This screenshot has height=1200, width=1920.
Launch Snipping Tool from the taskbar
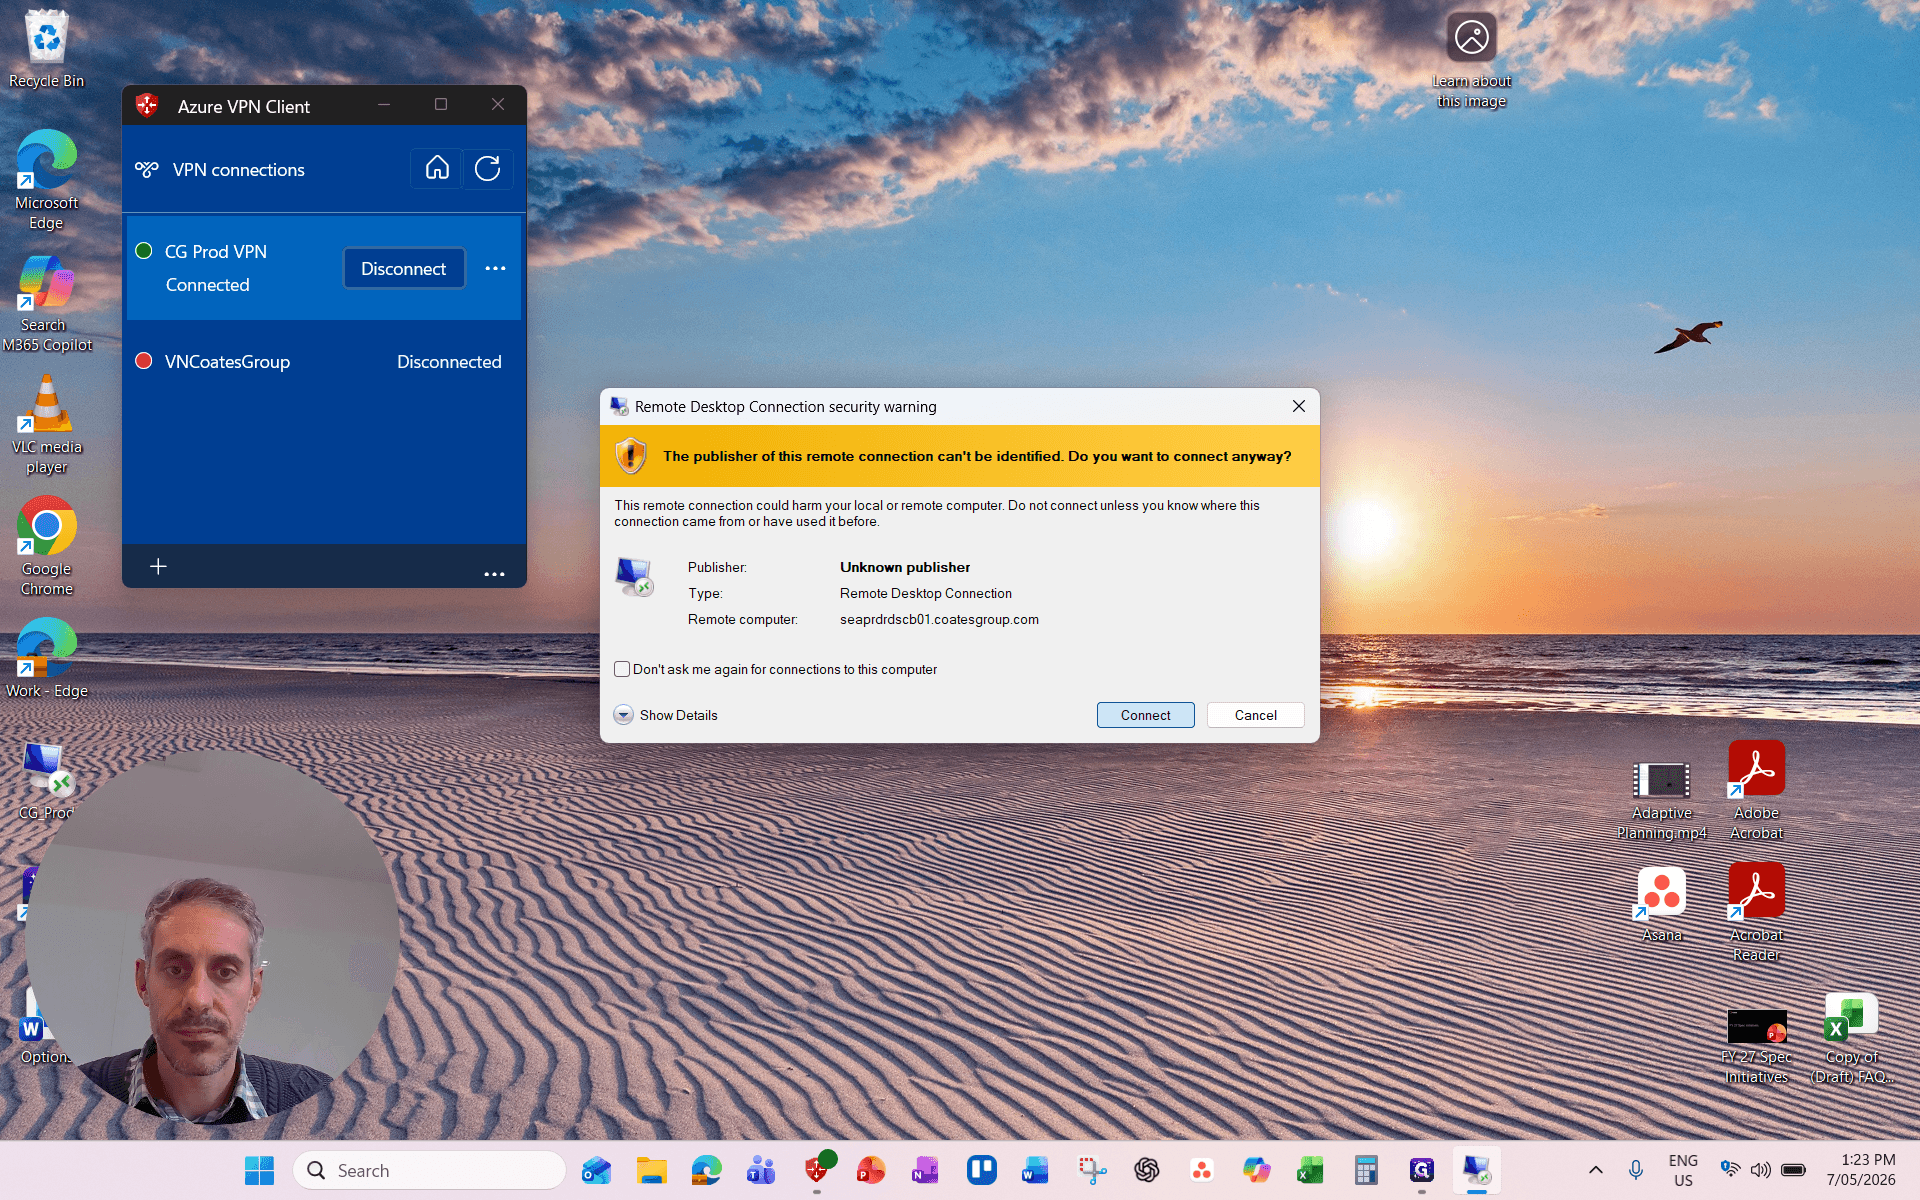coord(1092,1170)
